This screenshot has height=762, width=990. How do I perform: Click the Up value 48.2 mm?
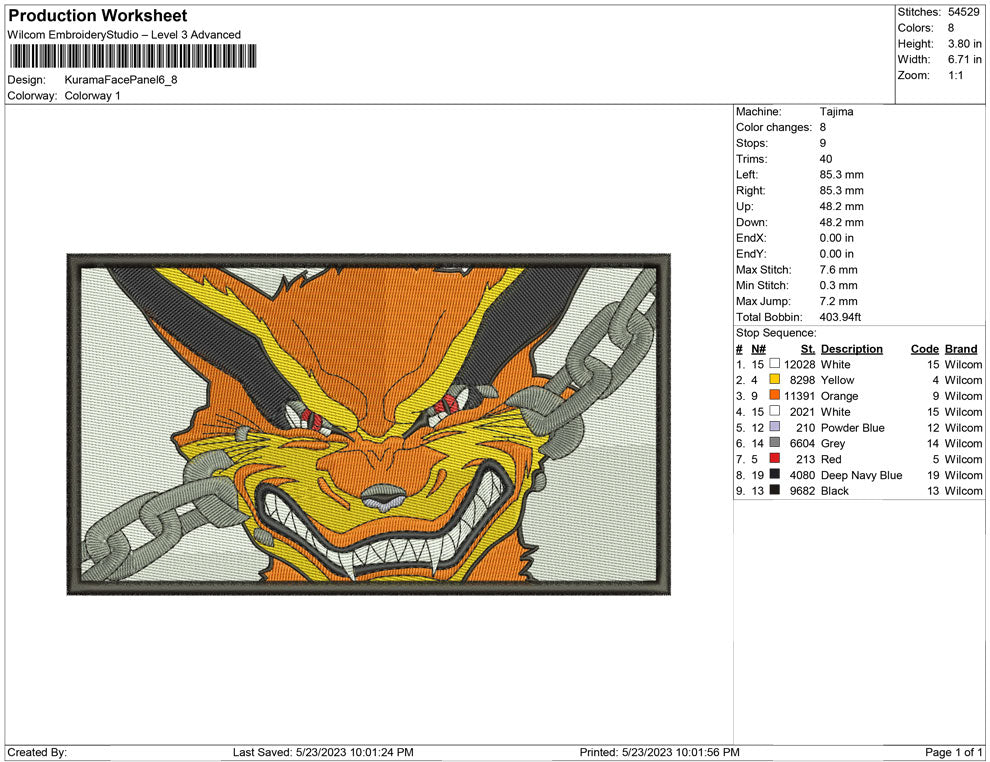coord(842,206)
